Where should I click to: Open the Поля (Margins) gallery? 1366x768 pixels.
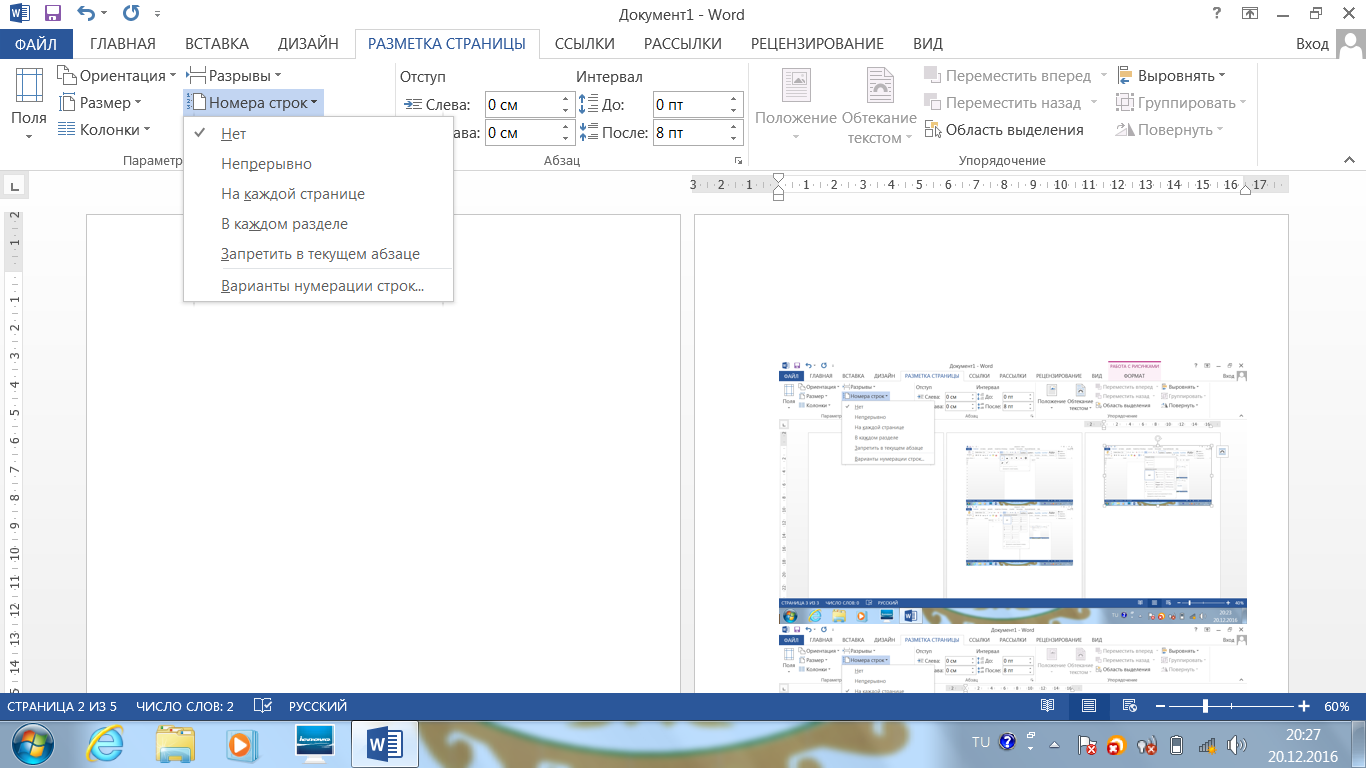coord(28,104)
